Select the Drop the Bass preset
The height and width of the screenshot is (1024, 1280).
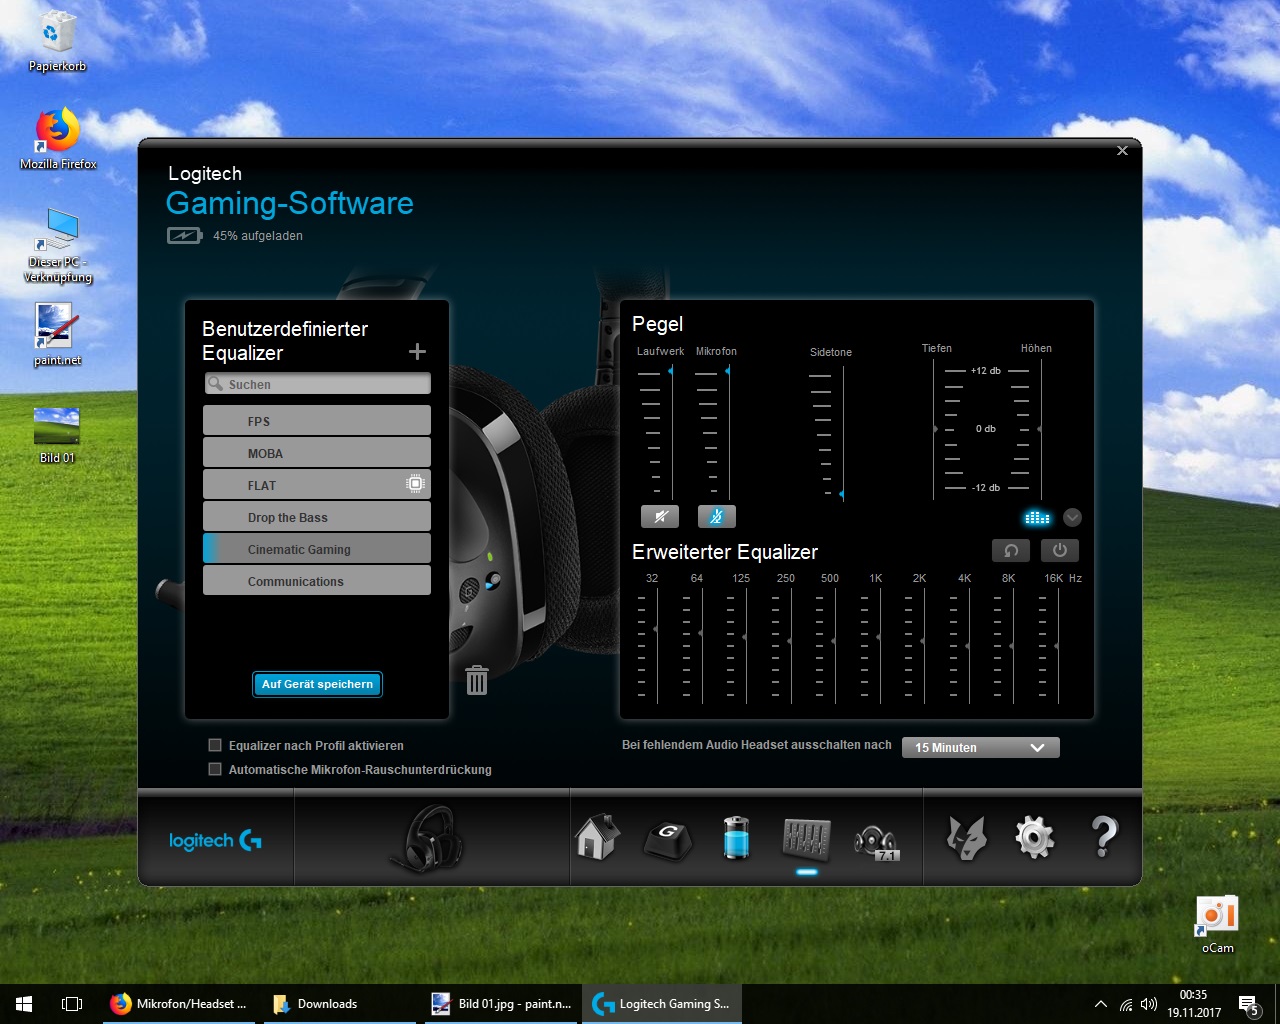tap(317, 517)
